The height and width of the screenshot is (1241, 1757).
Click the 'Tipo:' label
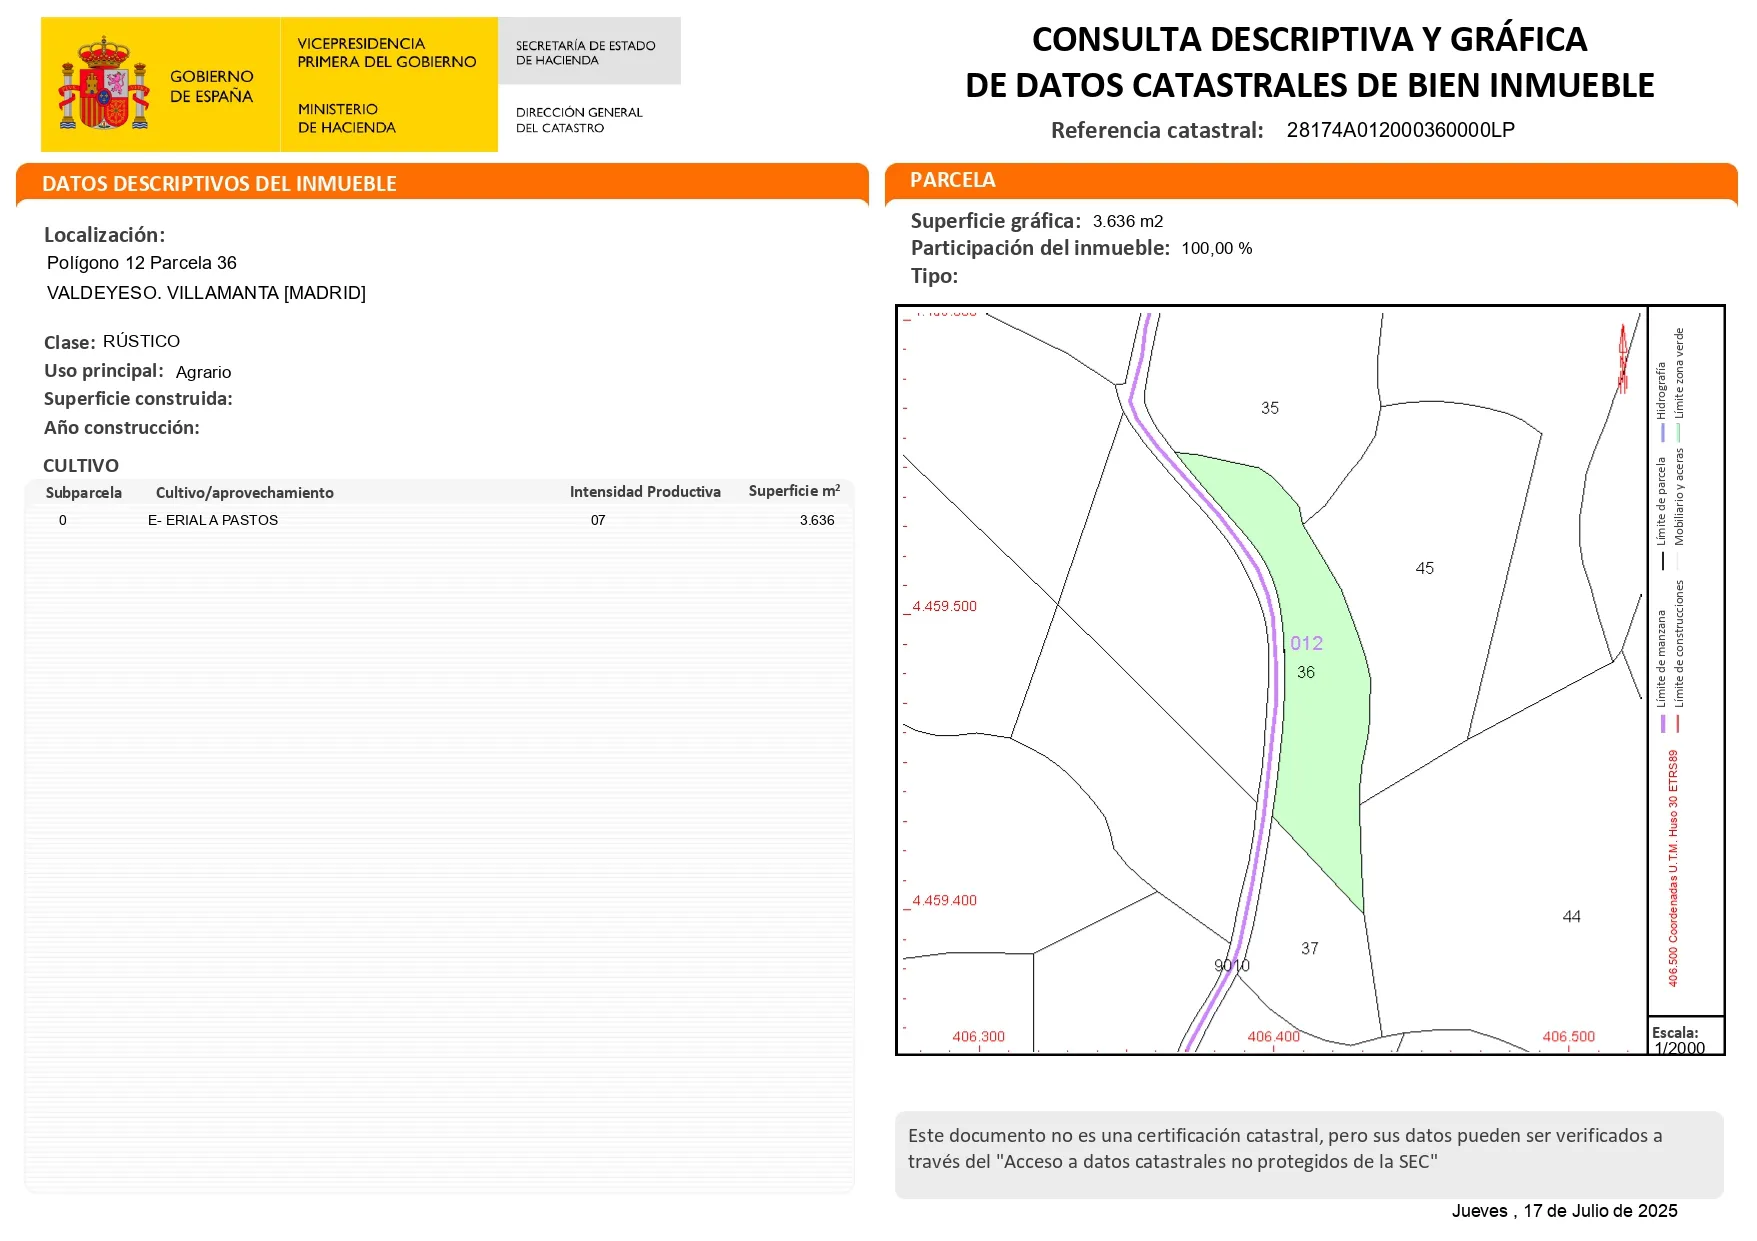click(934, 276)
